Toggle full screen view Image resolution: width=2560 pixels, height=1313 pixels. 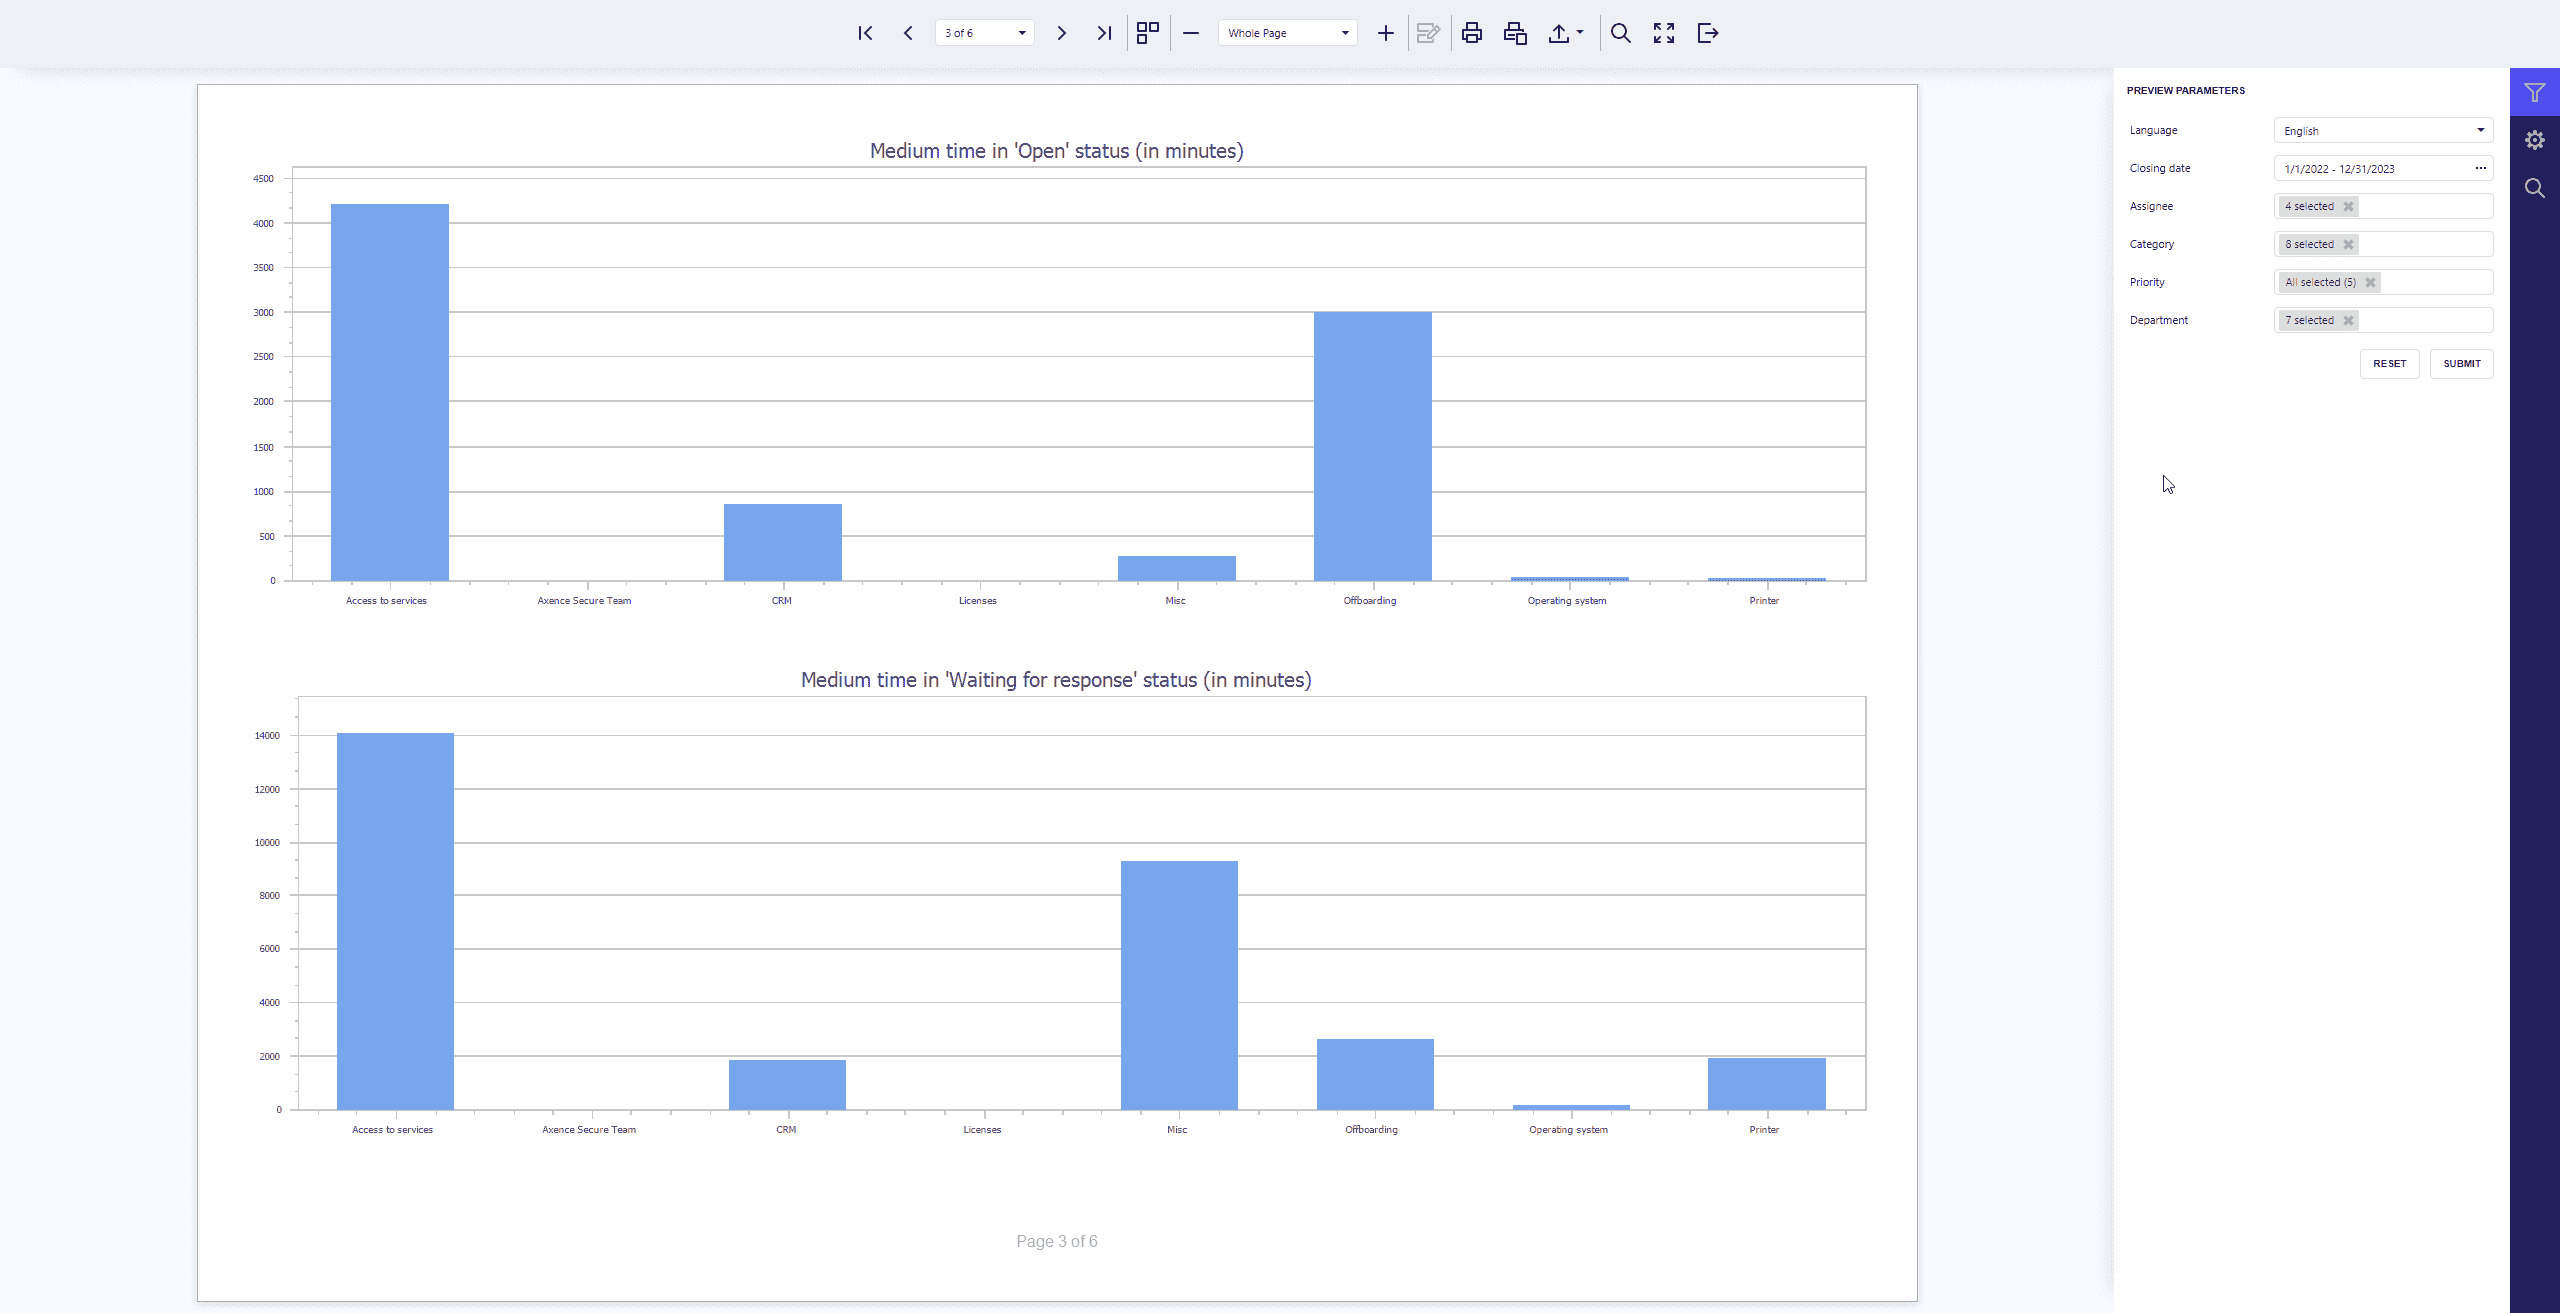[1664, 33]
